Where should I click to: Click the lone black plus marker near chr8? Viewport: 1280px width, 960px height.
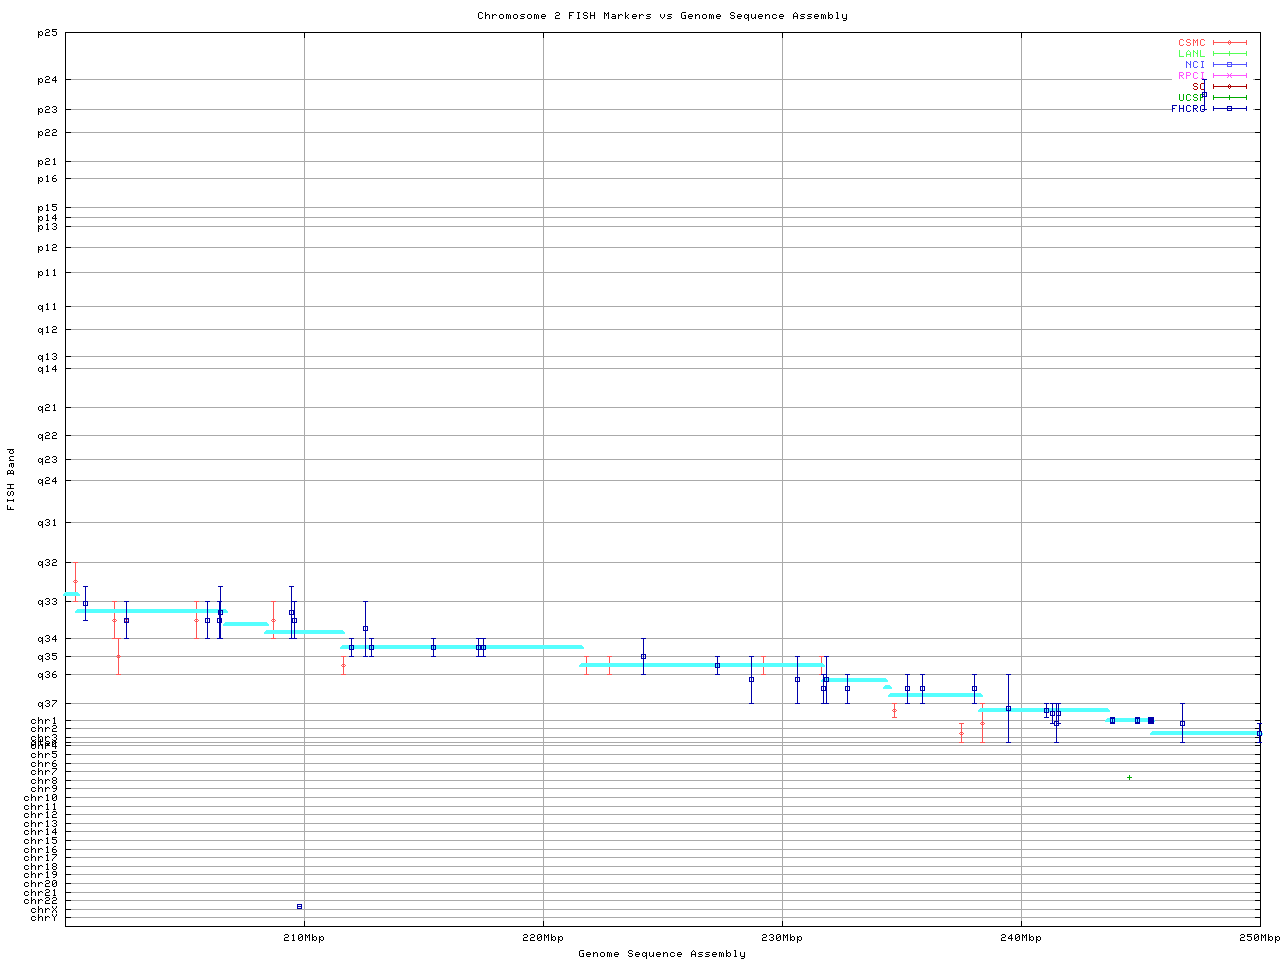coord(1129,778)
